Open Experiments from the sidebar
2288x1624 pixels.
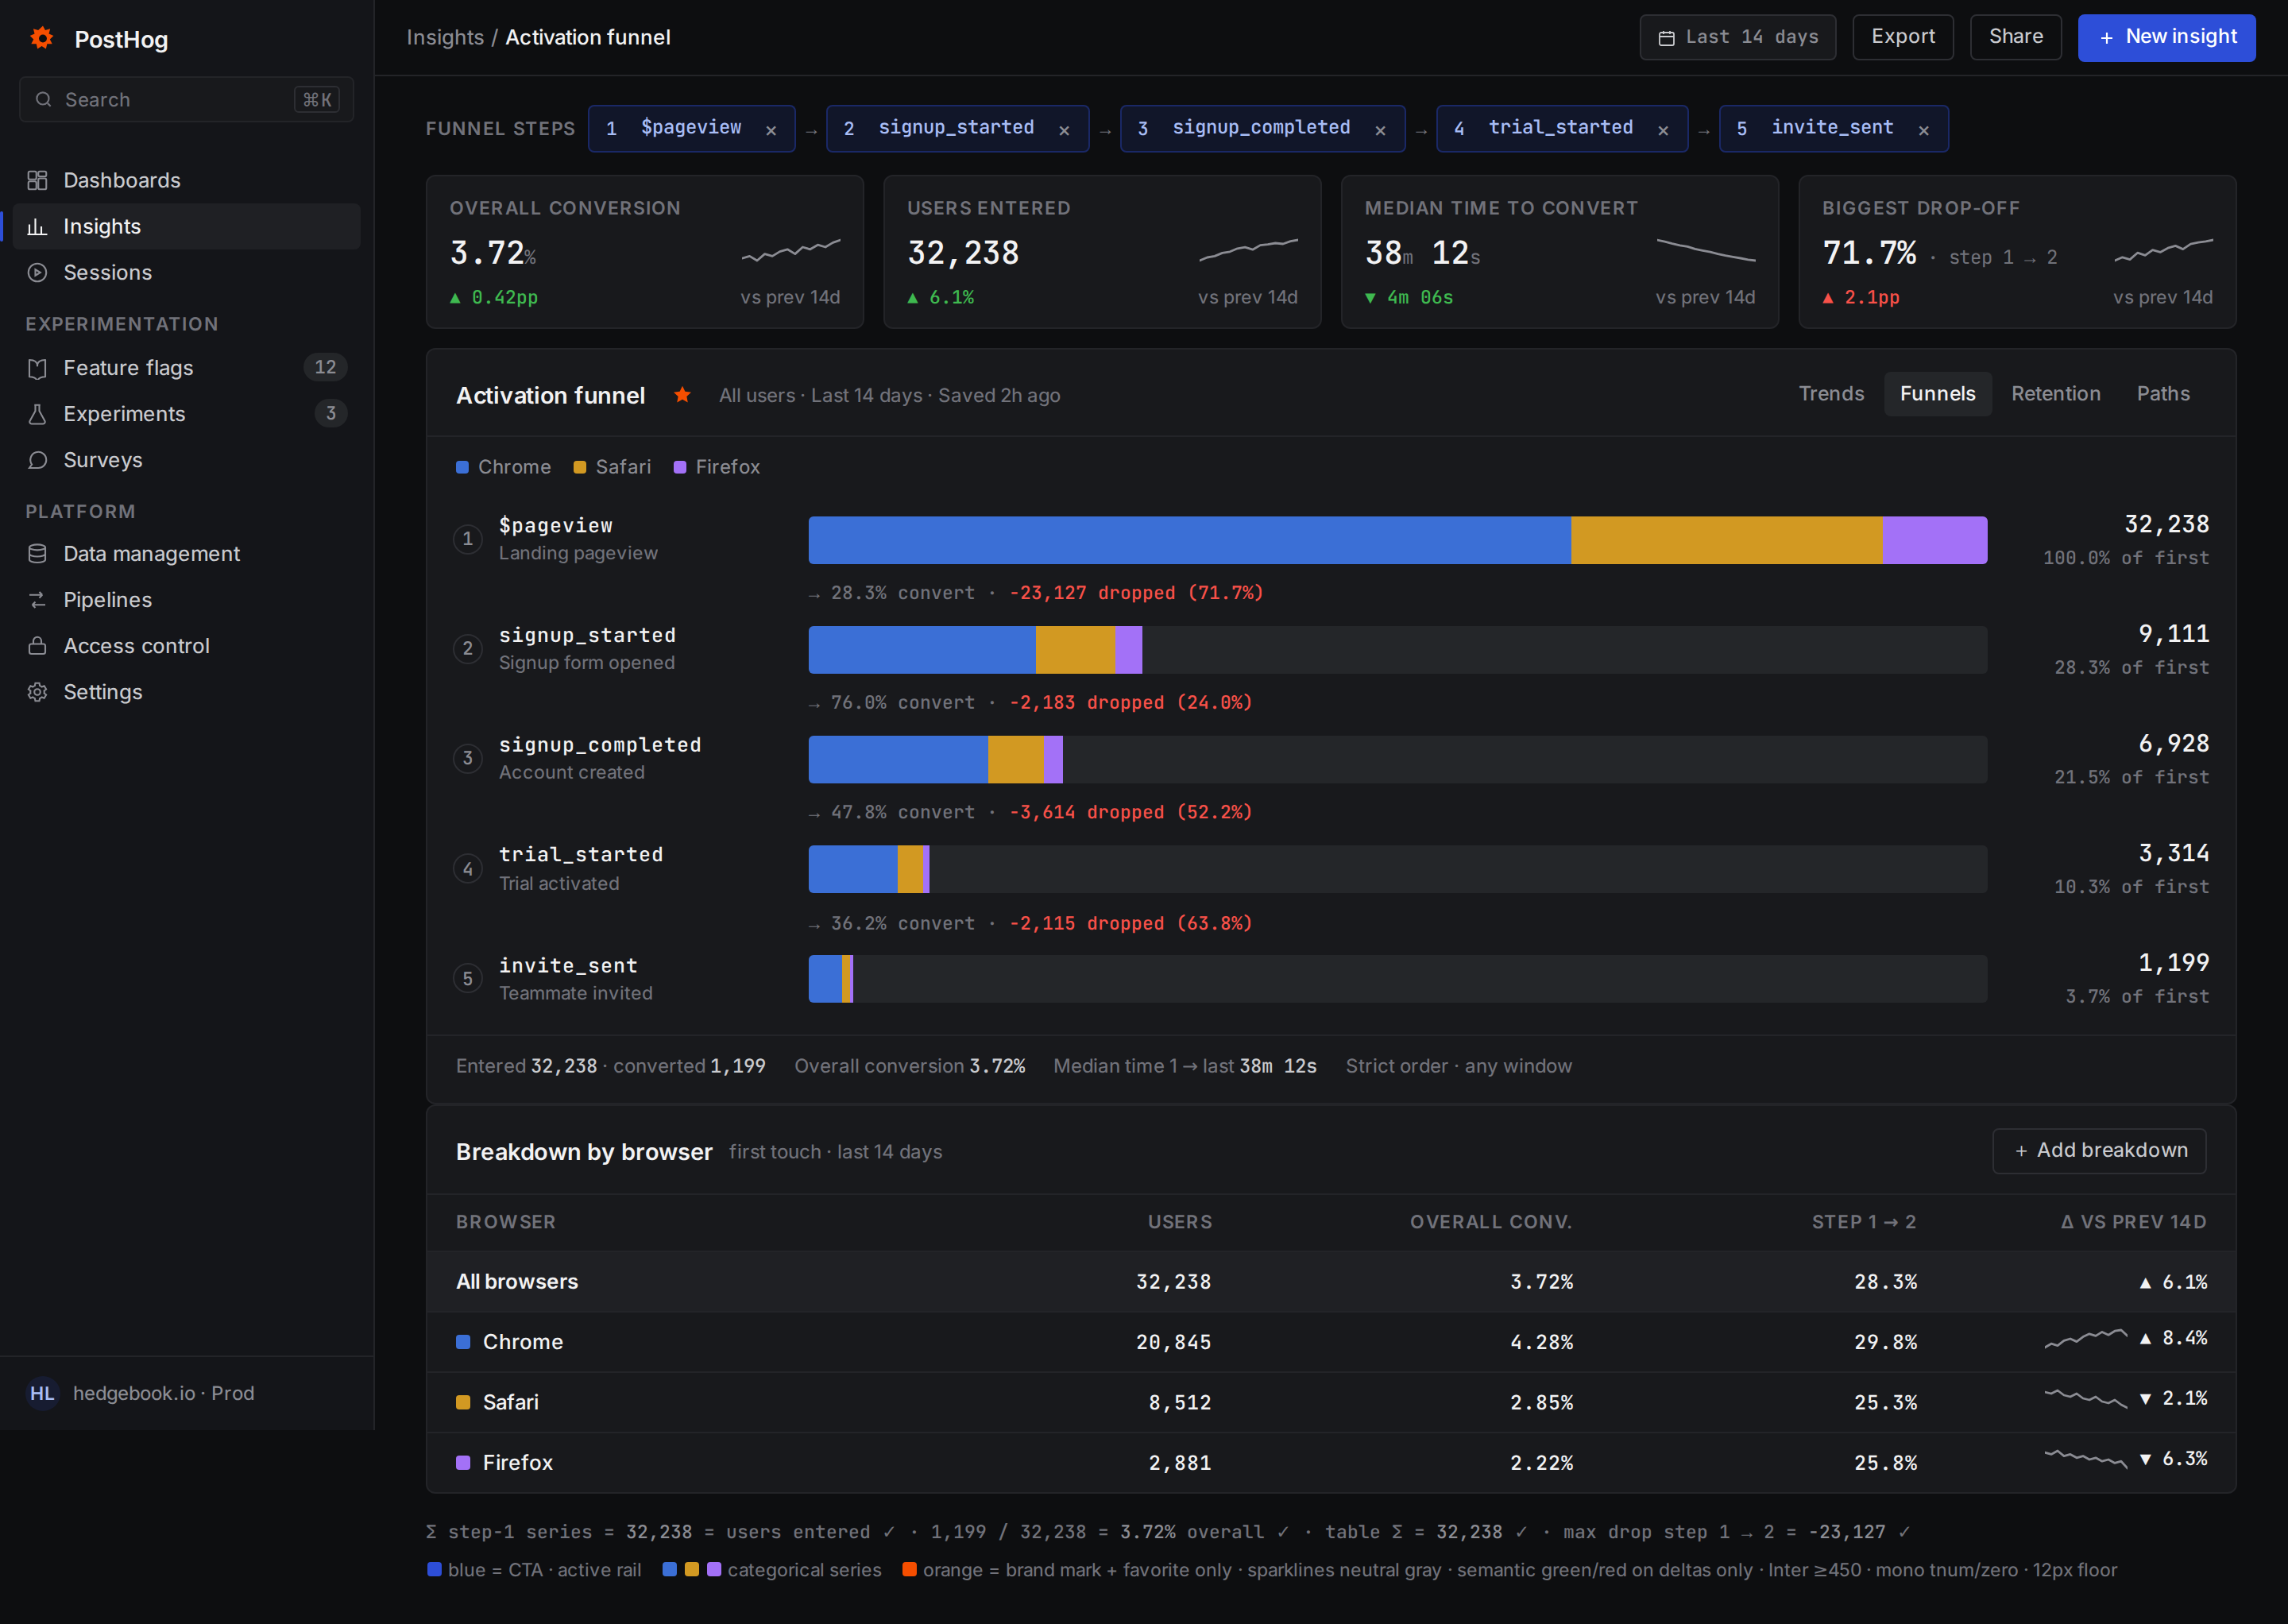[x=187, y=413]
